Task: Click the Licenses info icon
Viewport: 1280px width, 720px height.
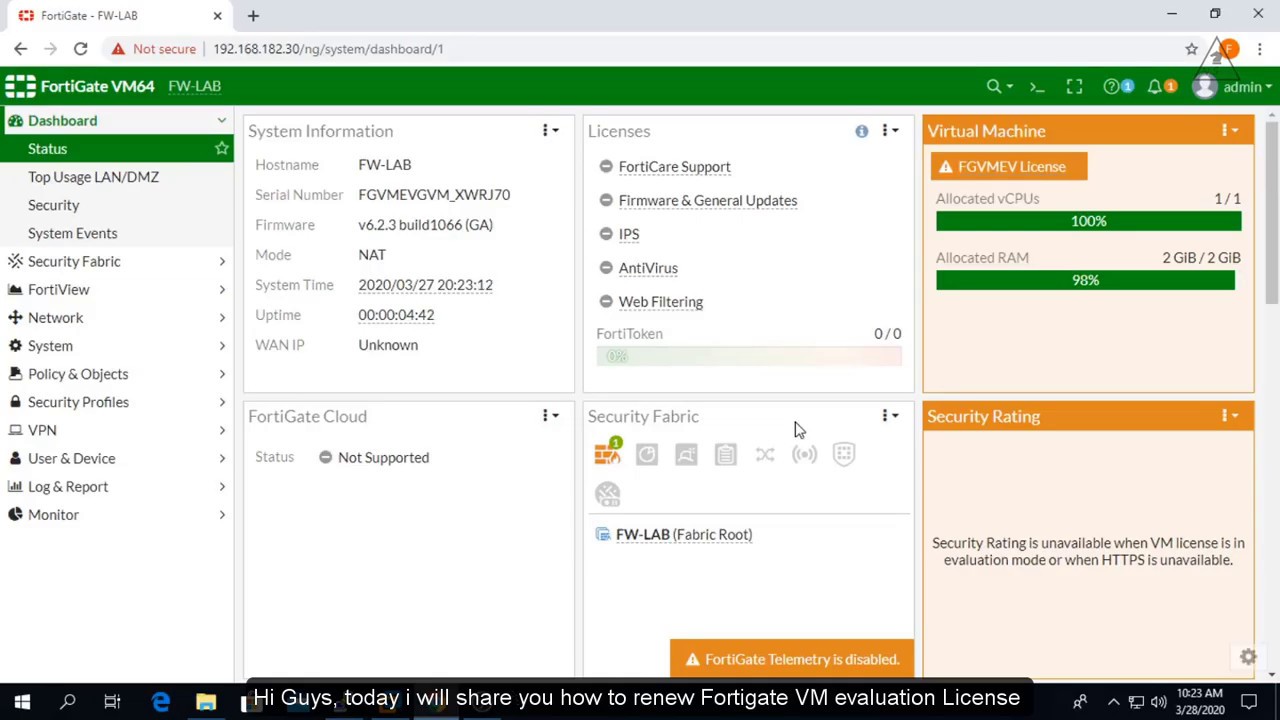Action: click(x=862, y=131)
